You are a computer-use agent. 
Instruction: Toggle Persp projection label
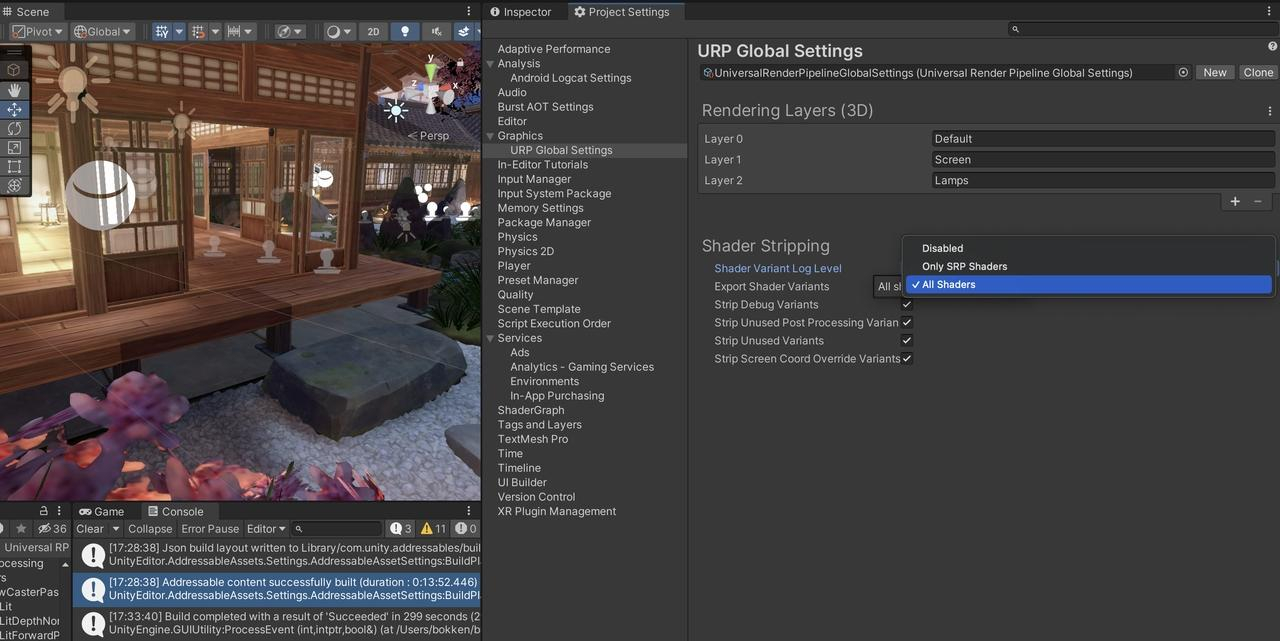(428, 135)
